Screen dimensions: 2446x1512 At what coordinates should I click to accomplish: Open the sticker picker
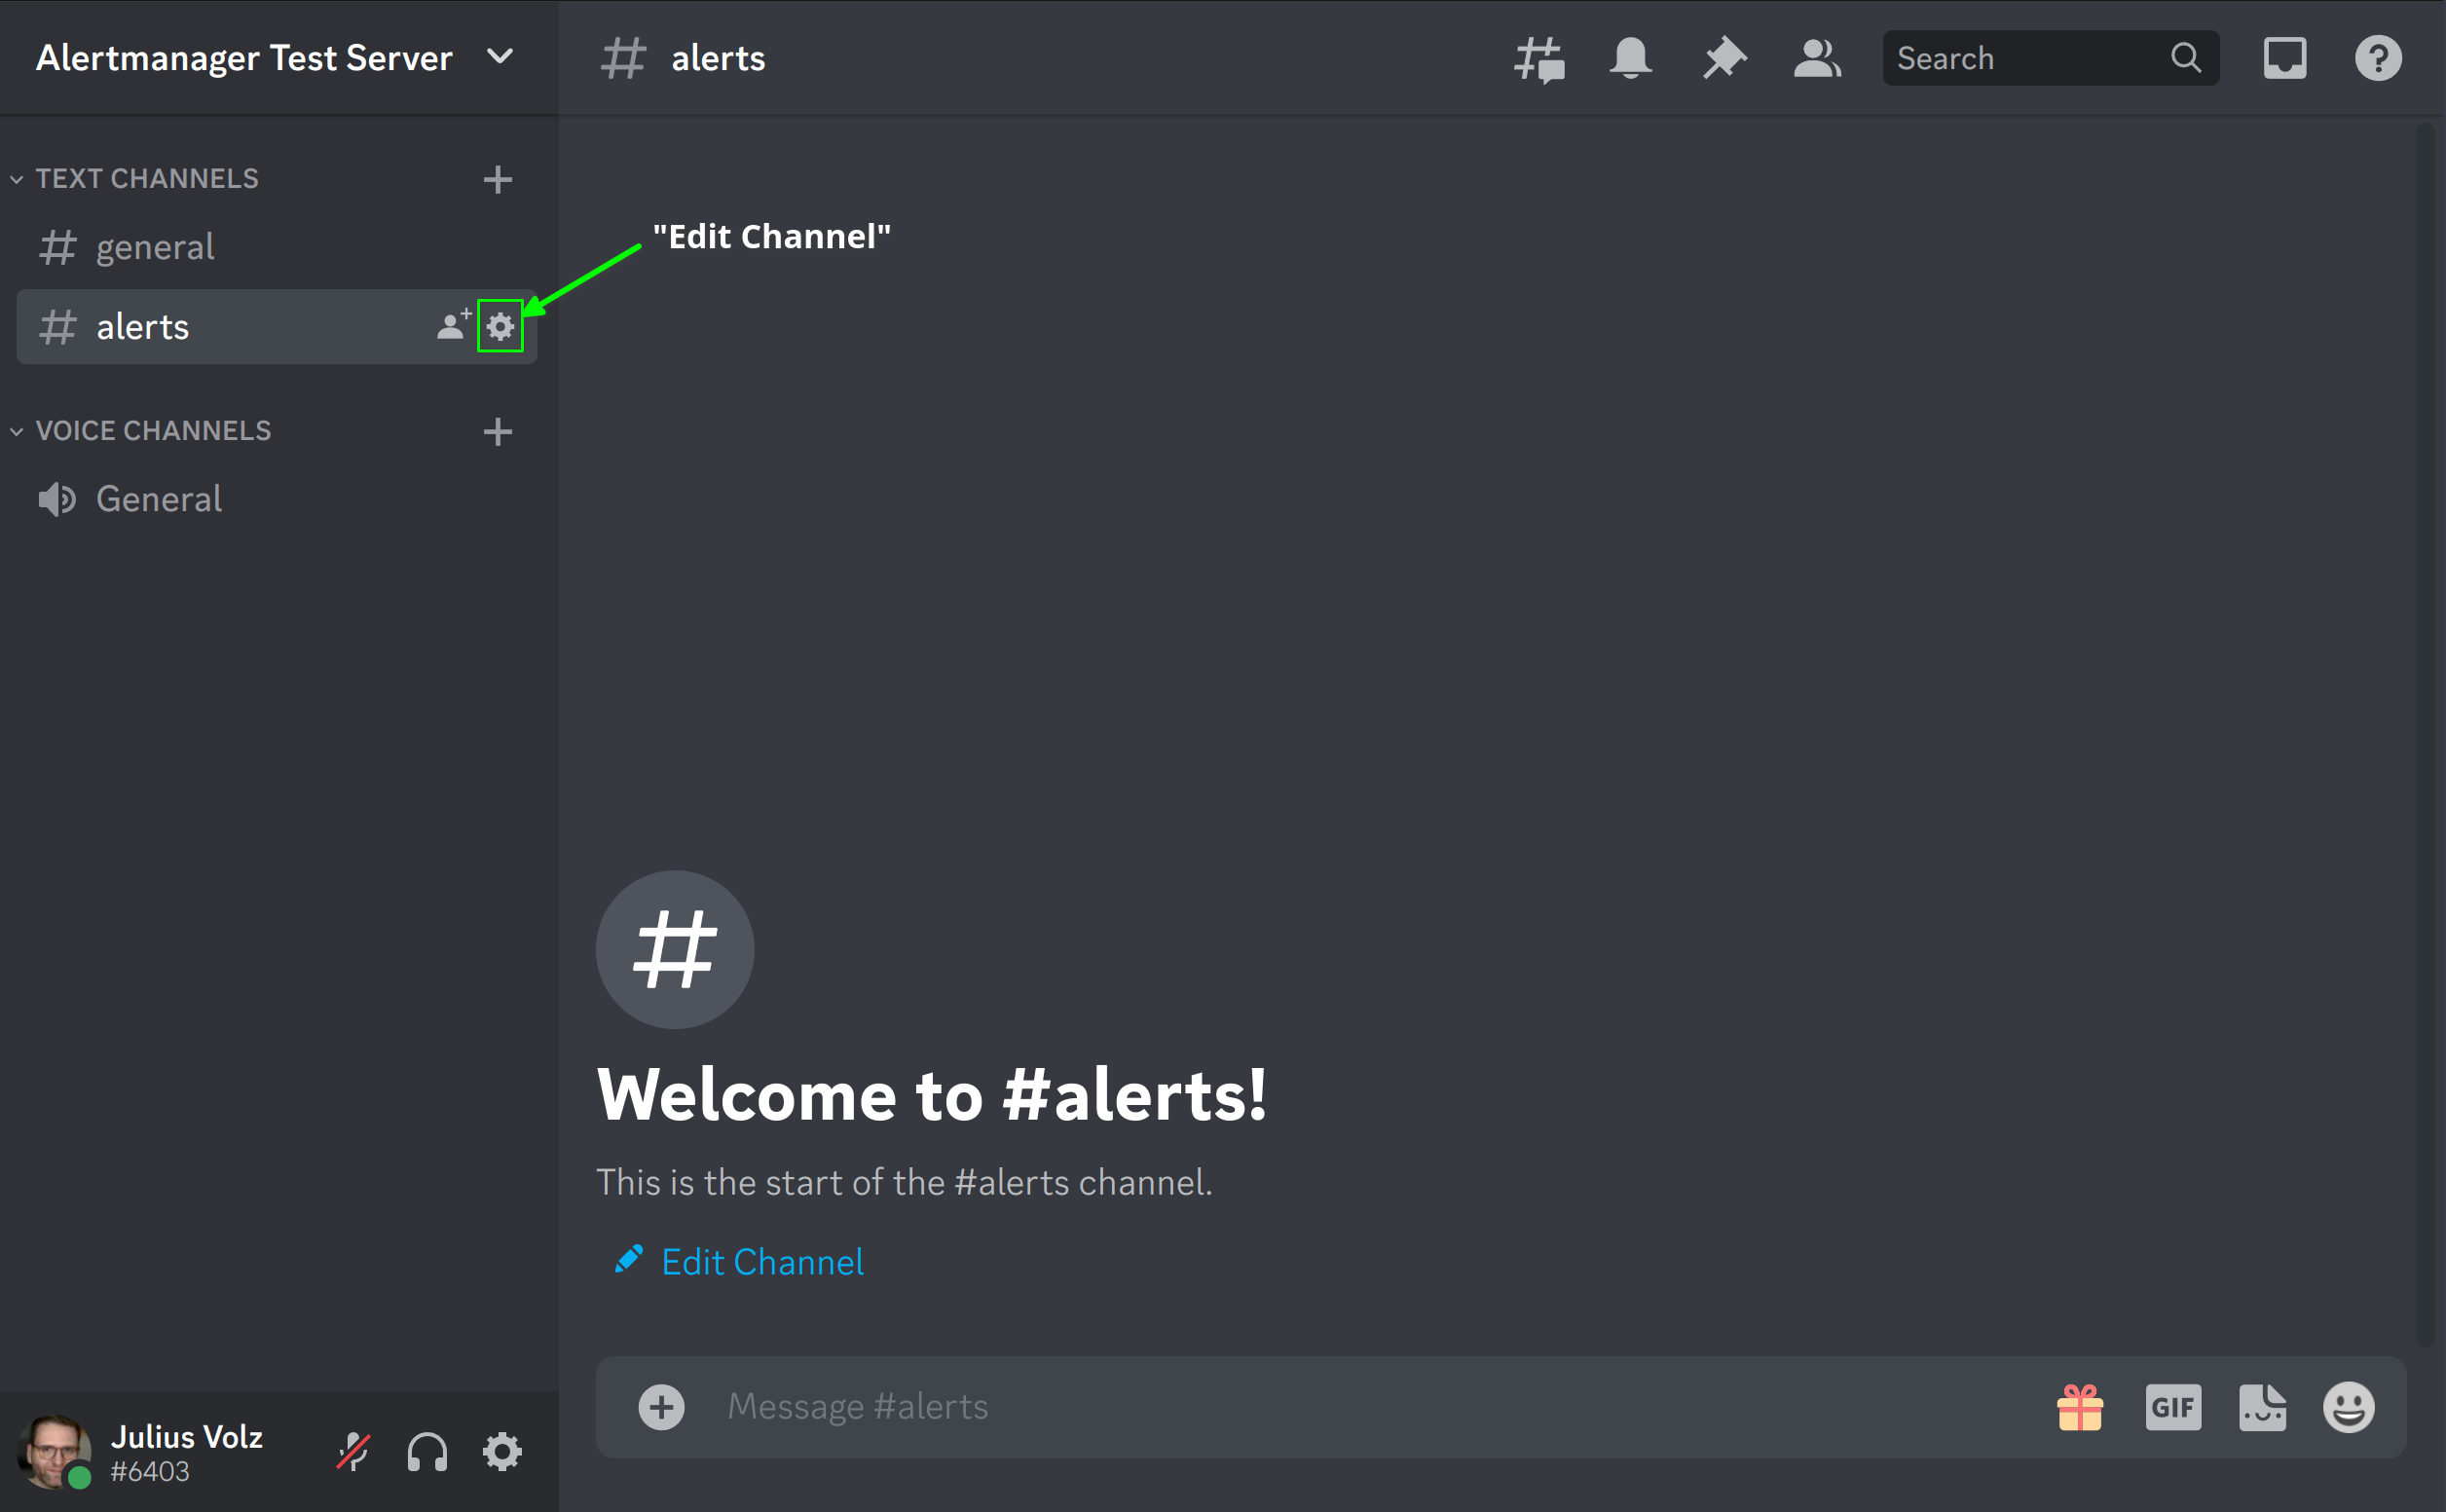coord(2263,1406)
